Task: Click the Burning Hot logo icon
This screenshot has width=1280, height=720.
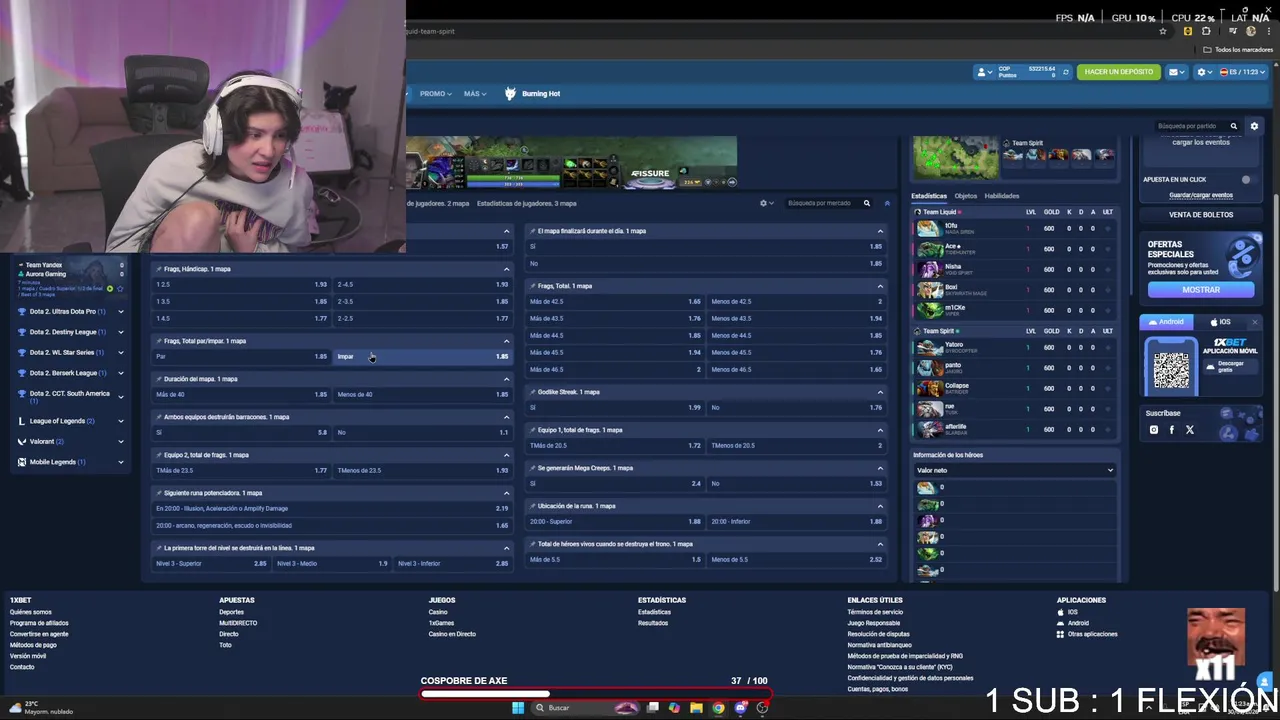Action: [510, 93]
